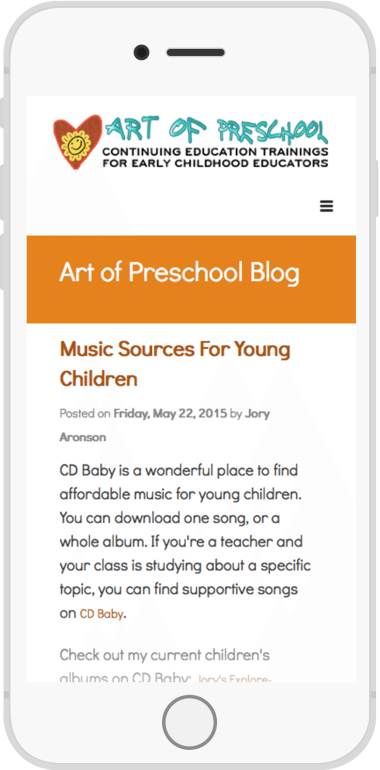This screenshot has height=770, width=380.
Task: Open the hamburger navigation menu
Action: click(326, 206)
